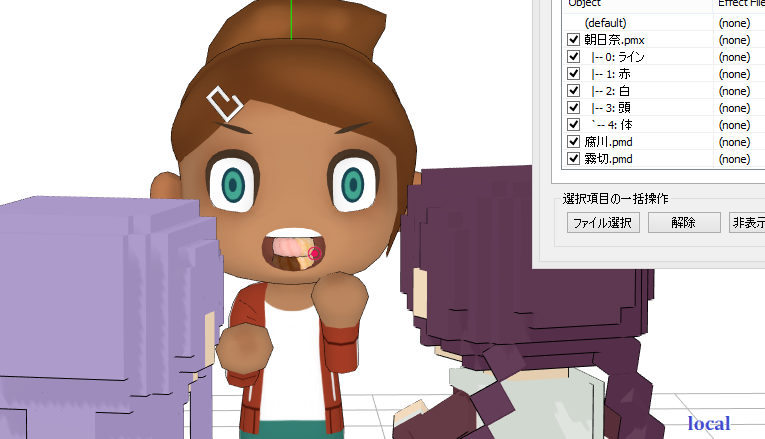Viewport: 765px width, 439px height.
Task: Click the Effect File column header
Action: 739,4
